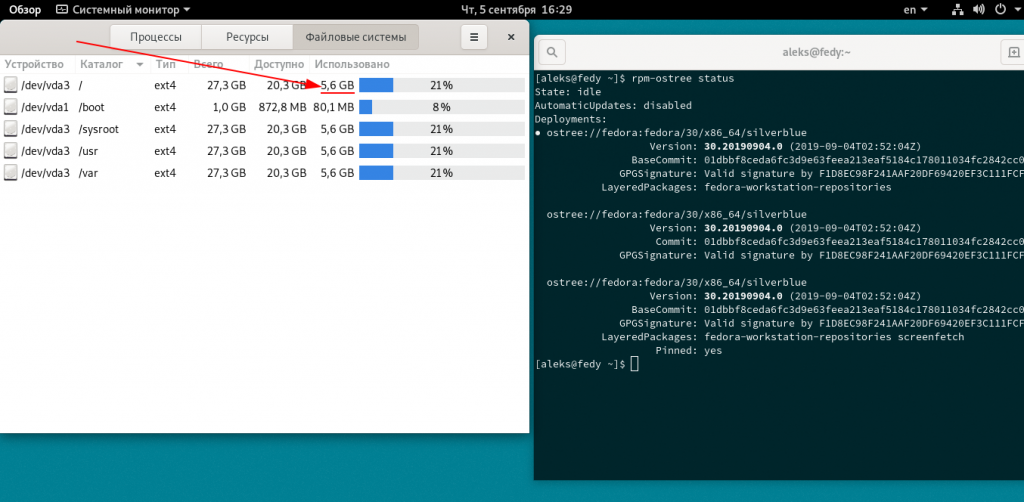This screenshot has height=502, width=1024.
Task: Click the disk icon for /var row
Action: click(11, 173)
